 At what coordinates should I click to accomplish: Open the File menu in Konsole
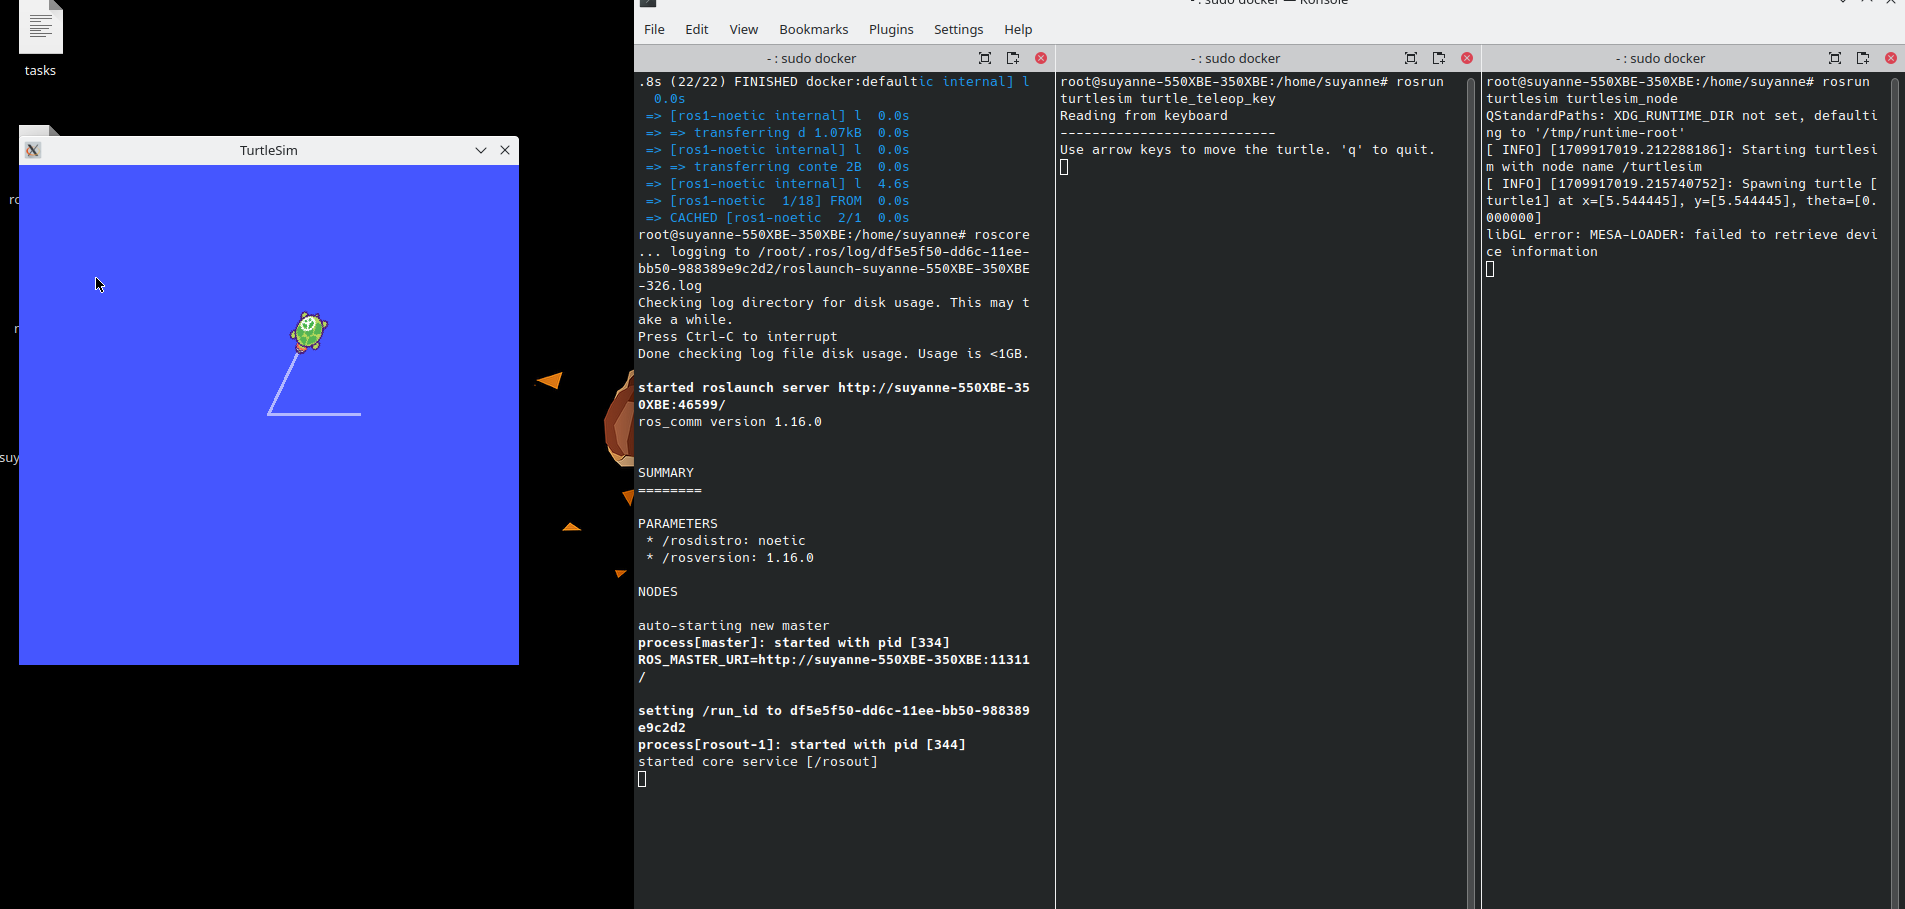[654, 29]
